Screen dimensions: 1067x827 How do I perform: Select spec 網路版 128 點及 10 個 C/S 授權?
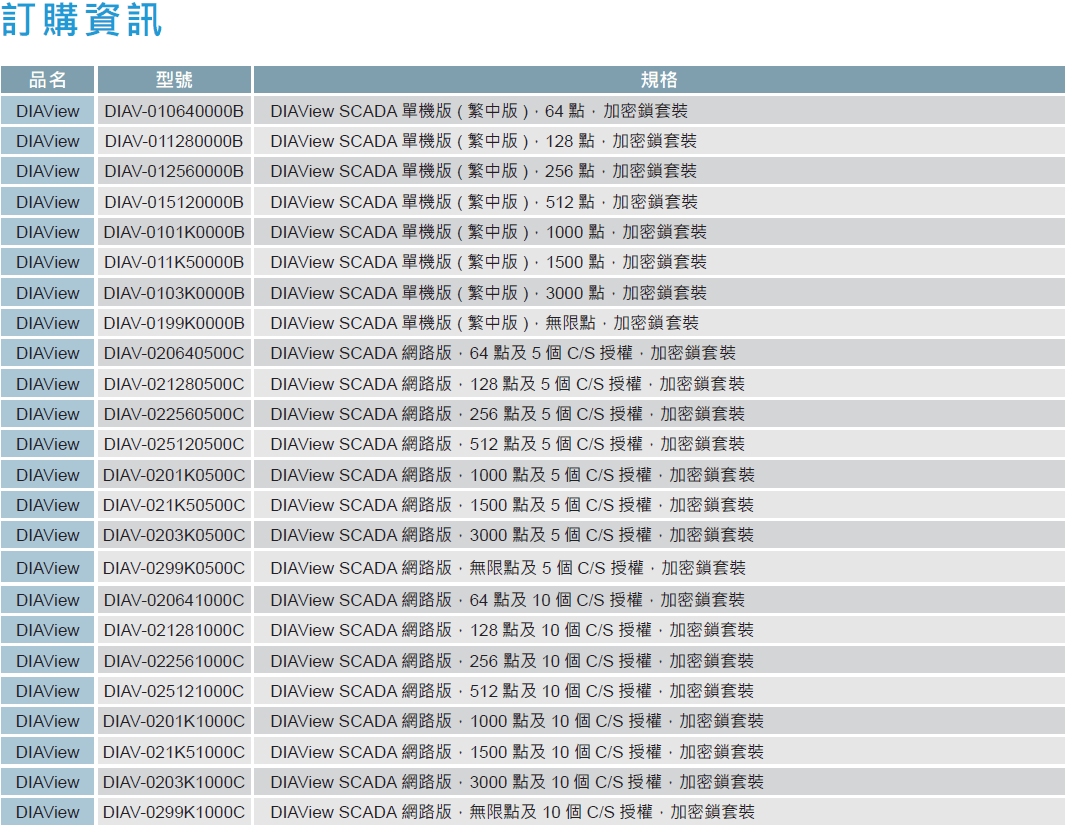(512, 630)
